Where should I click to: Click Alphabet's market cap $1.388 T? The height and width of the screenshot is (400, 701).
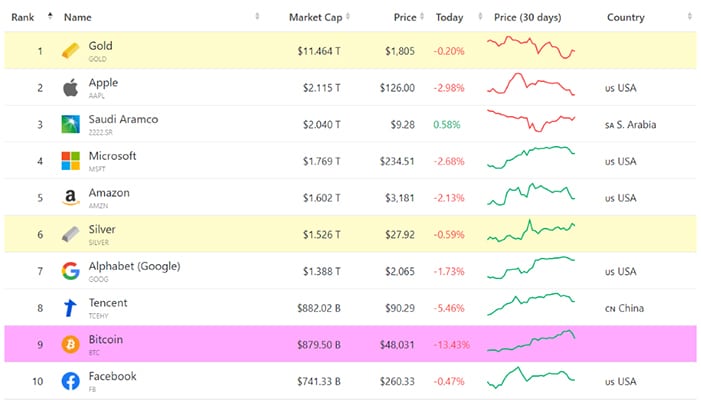[321, 272]
